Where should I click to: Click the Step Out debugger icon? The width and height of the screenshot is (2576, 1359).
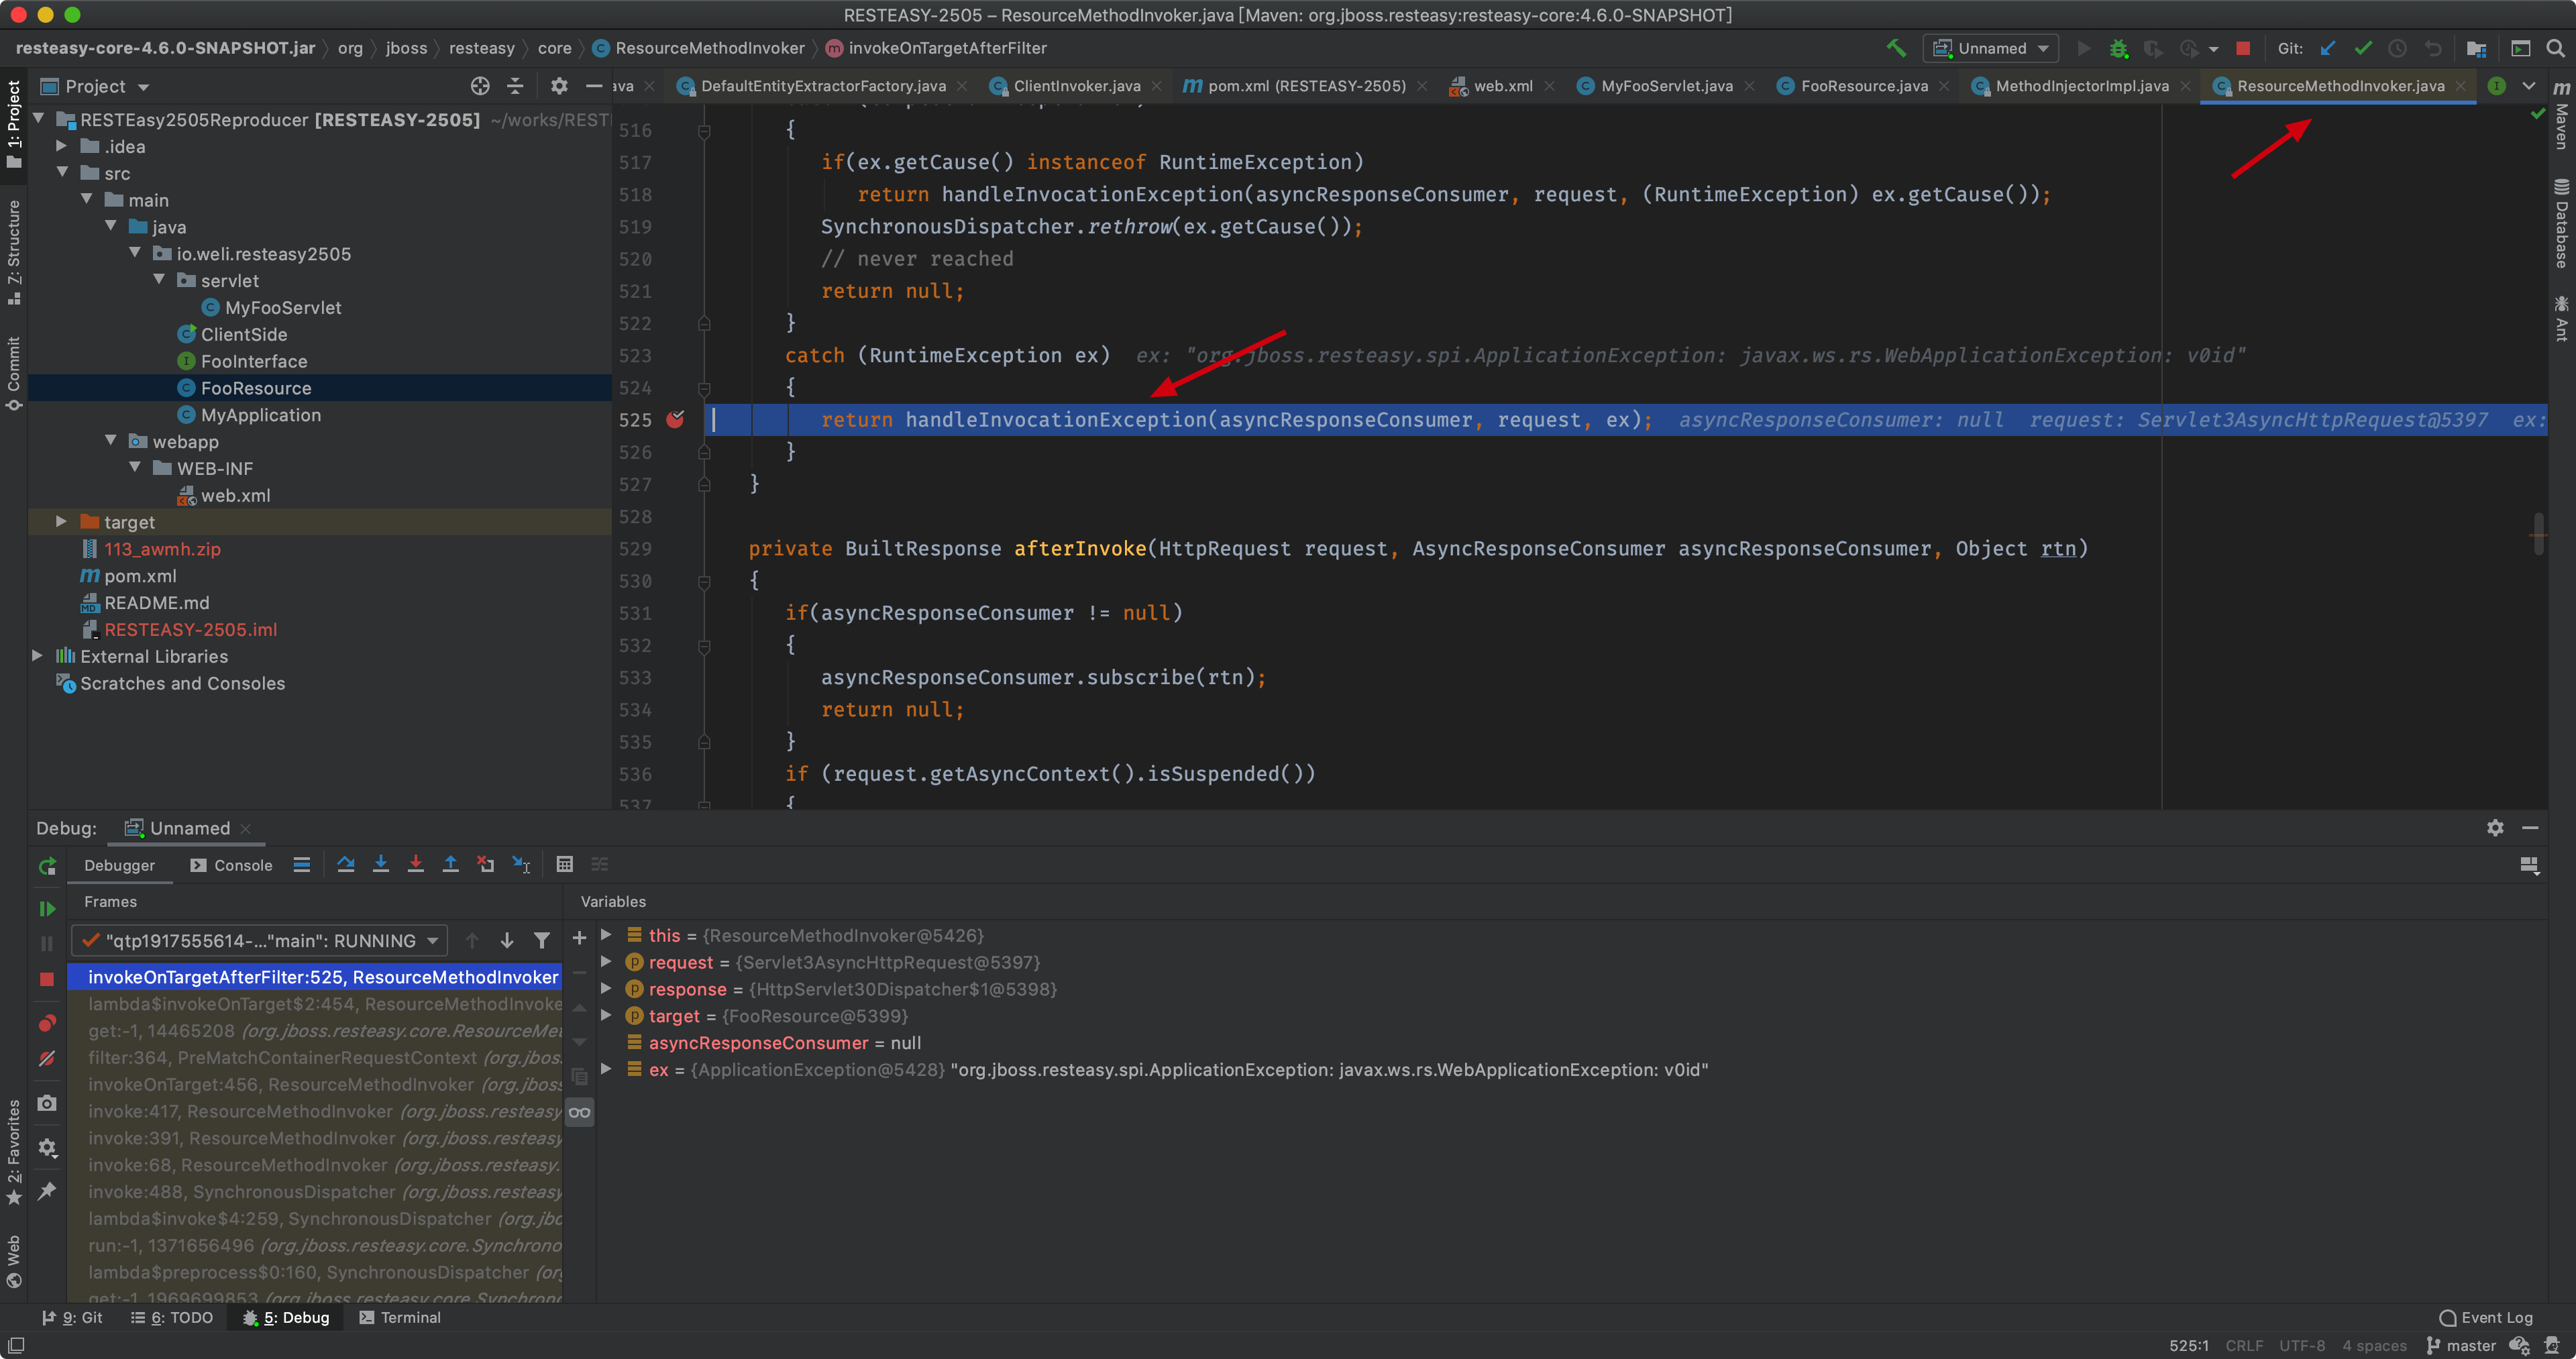pos(451,864)
